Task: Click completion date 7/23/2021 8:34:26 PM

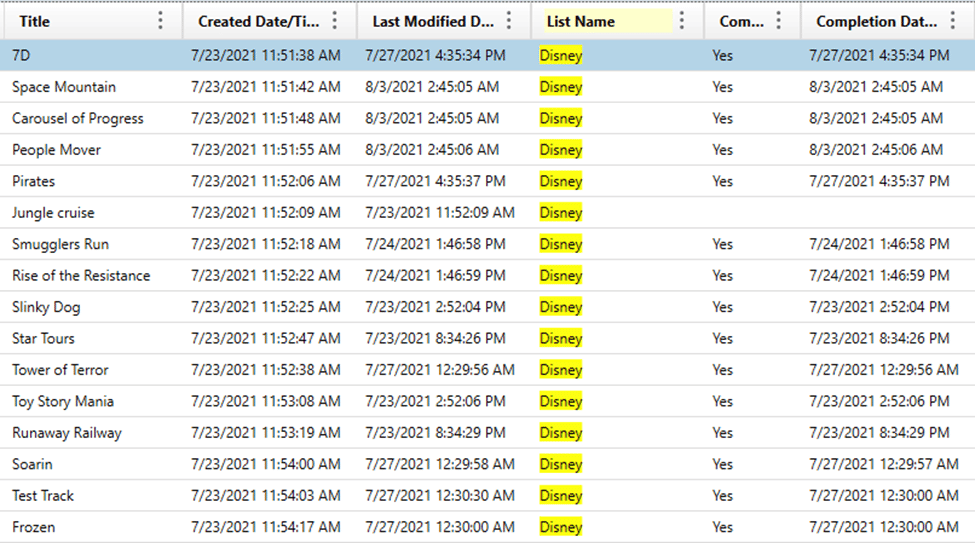Action: 879,338
